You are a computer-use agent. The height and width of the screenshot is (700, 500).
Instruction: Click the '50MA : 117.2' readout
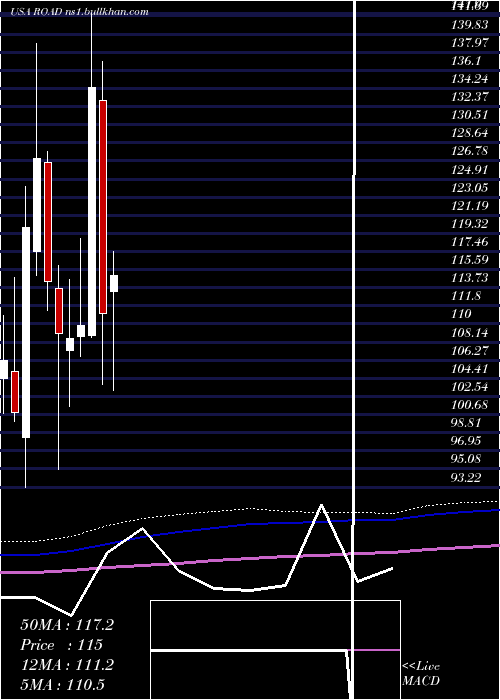pos(67,625)
